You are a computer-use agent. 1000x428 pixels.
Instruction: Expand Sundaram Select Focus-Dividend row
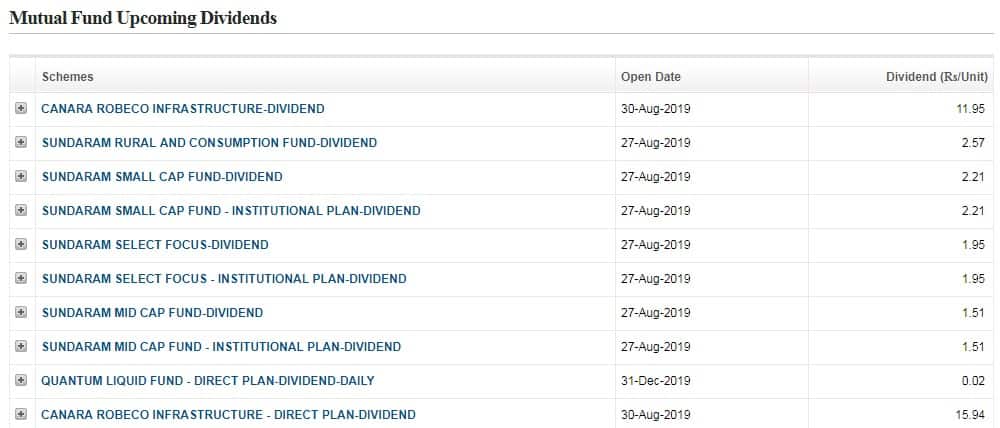21,244
